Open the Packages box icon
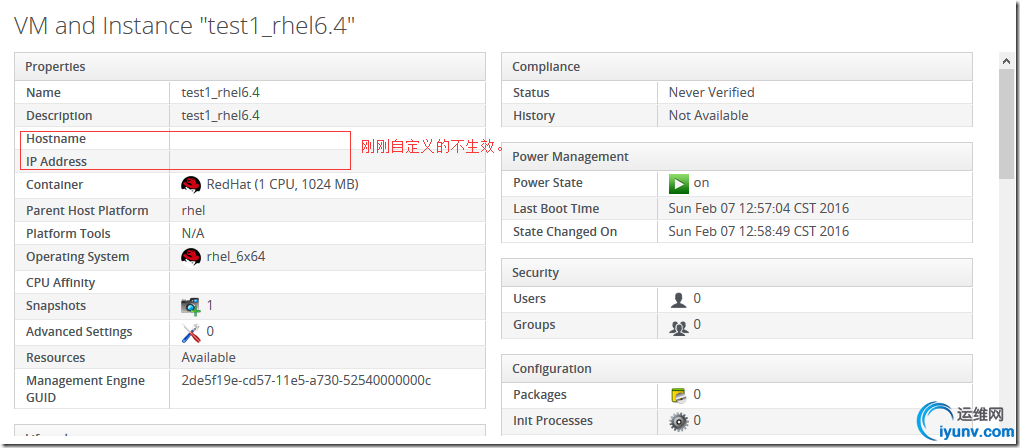 (679, 395)
